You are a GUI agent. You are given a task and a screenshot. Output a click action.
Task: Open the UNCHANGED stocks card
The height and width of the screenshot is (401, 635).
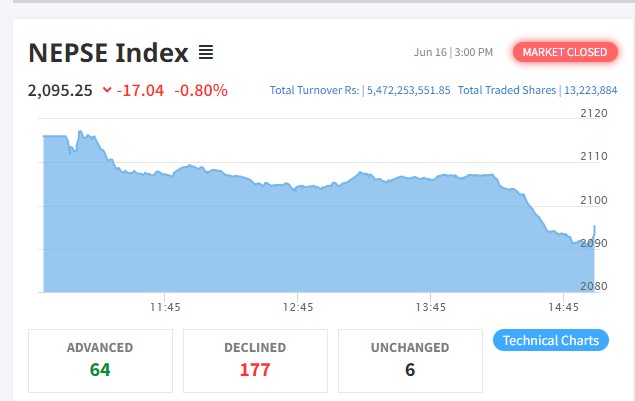click(x=410, y=360)
